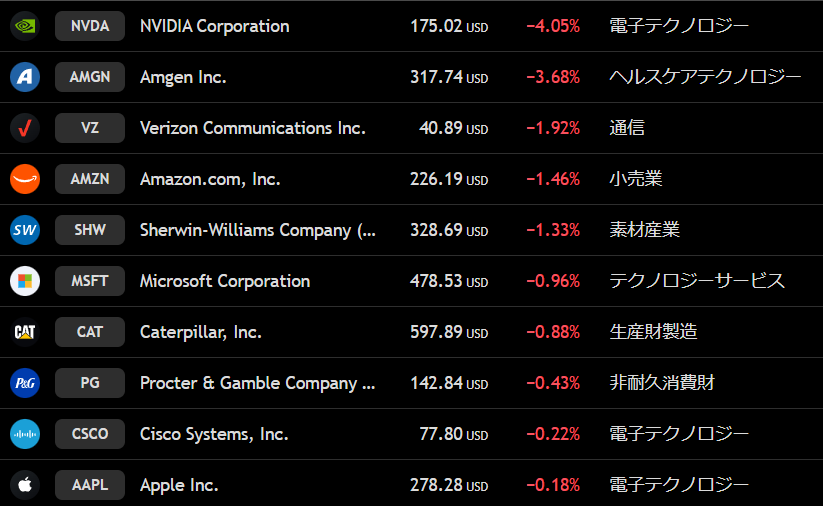The height and width of the screenshot is (506, 823).
Task: Click the NVIDIA logo icon
Action: pos(24,26)
